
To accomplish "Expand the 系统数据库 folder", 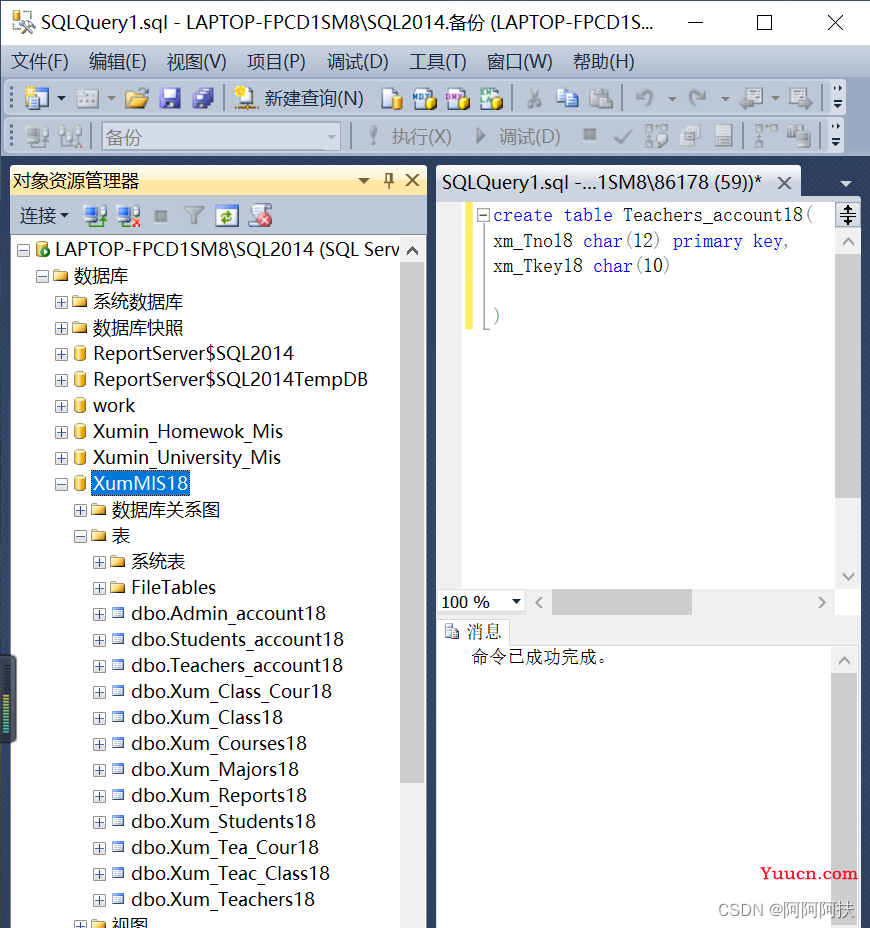I will (62, 302).
